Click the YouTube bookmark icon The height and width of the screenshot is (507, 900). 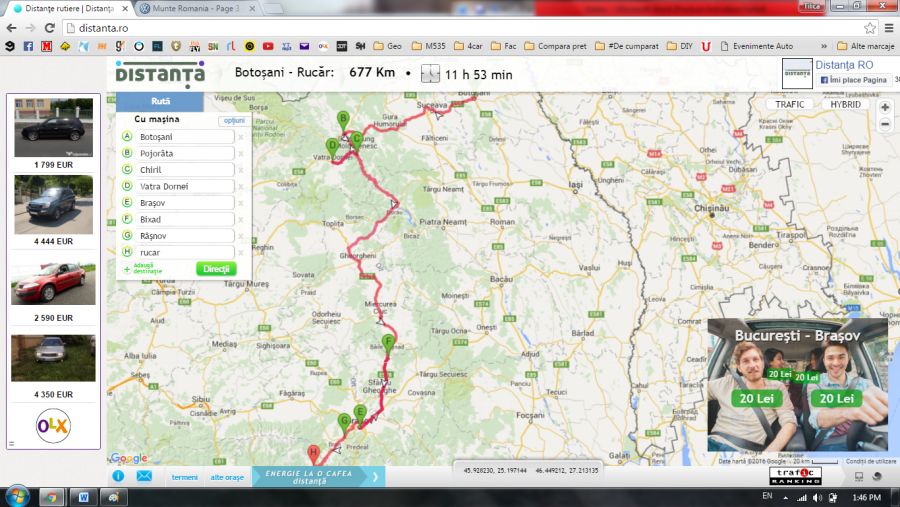tap(267, 46)
